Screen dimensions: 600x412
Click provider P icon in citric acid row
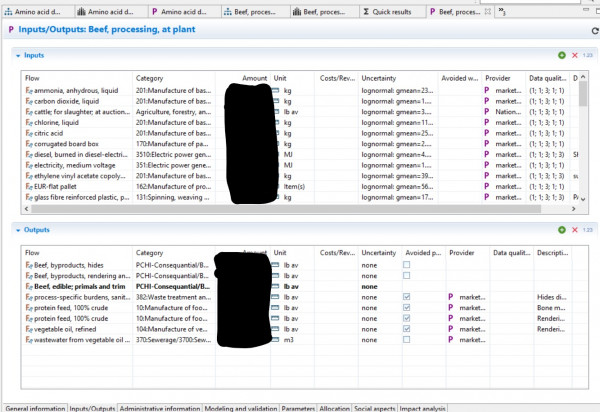(486, 133)
